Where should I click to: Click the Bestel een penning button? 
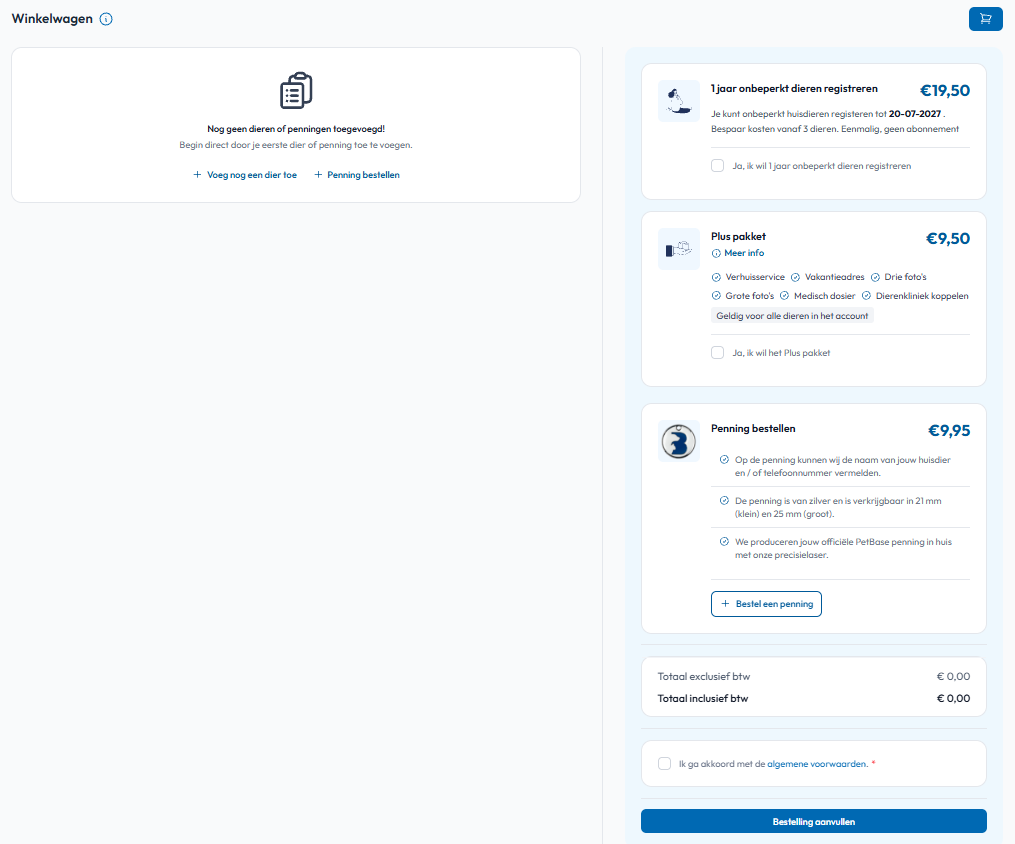[766, 604]
